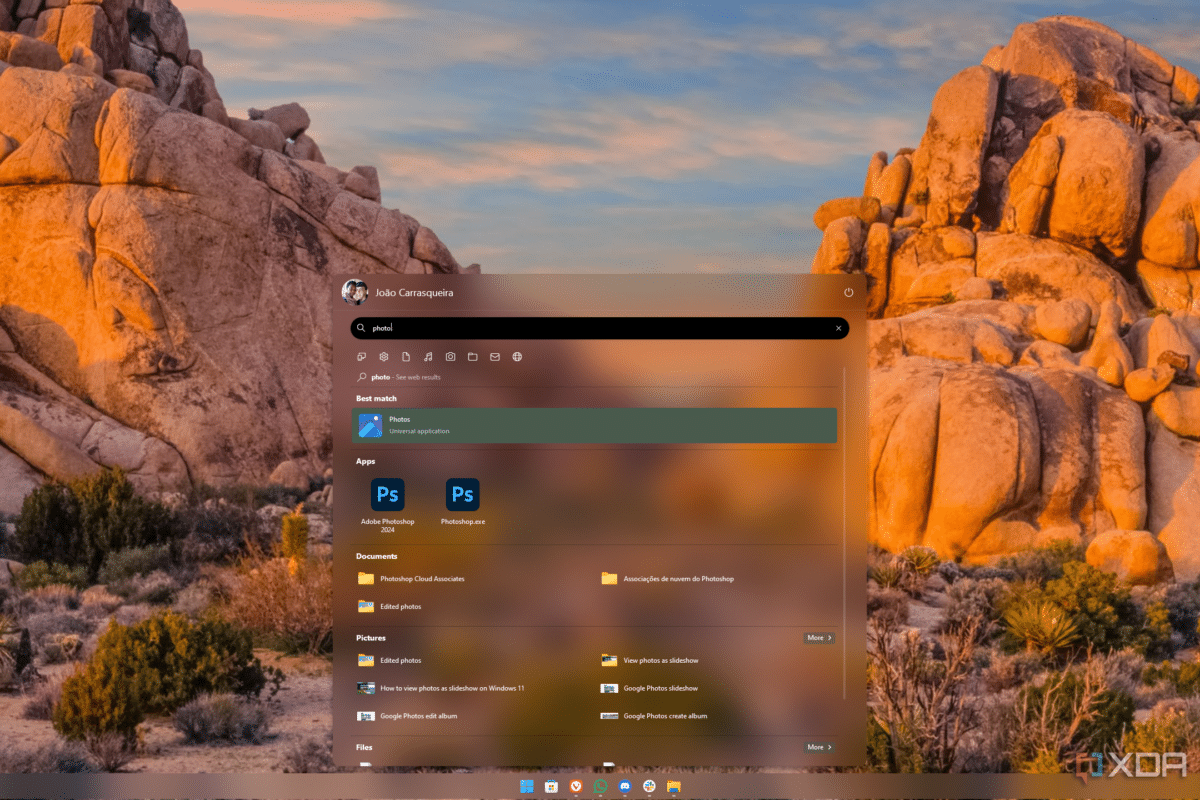This screenshot has height=800, width=1200.
Task: Expand More in Files section
Action: coord(819,747)
